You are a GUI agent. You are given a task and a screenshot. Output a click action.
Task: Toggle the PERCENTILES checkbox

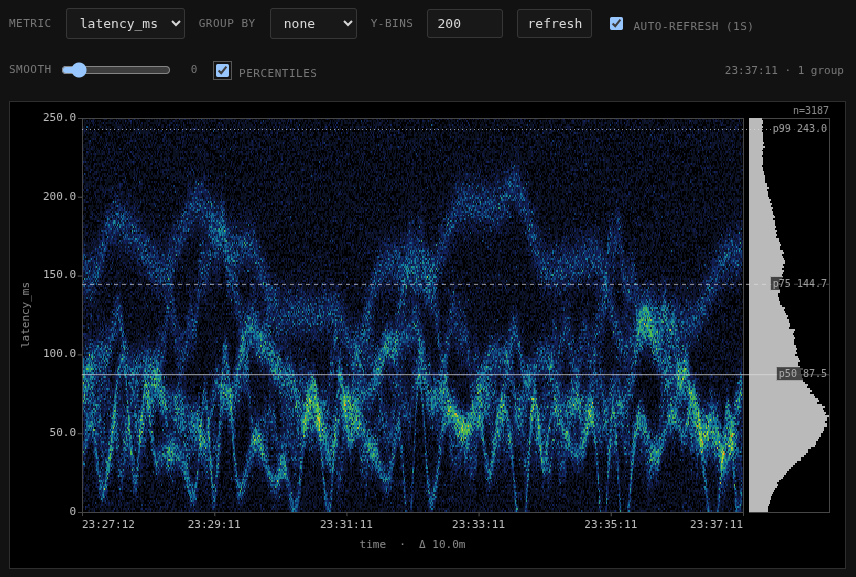pos(222,70)
